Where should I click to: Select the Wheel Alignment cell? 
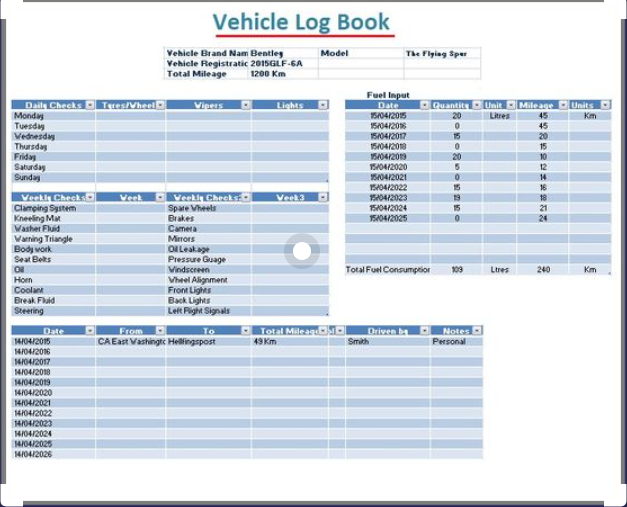tap(208, 280)
